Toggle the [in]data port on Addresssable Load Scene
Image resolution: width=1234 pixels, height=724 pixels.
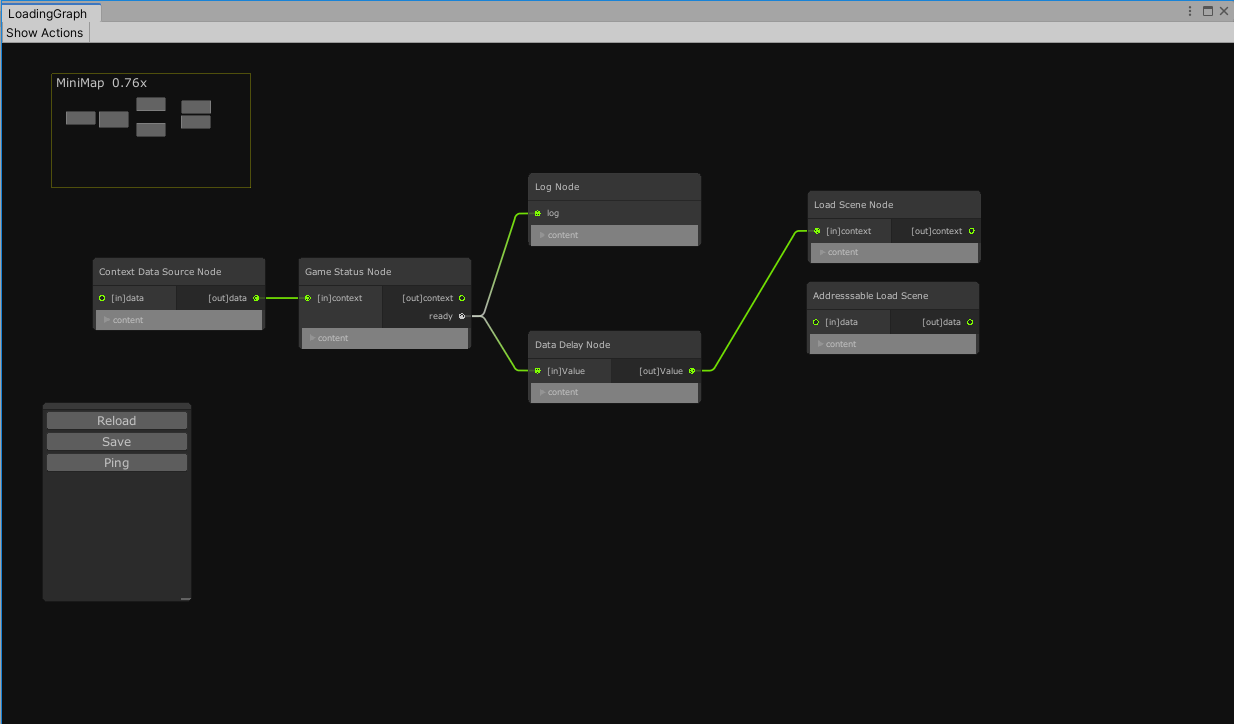(x=815, y=322)
